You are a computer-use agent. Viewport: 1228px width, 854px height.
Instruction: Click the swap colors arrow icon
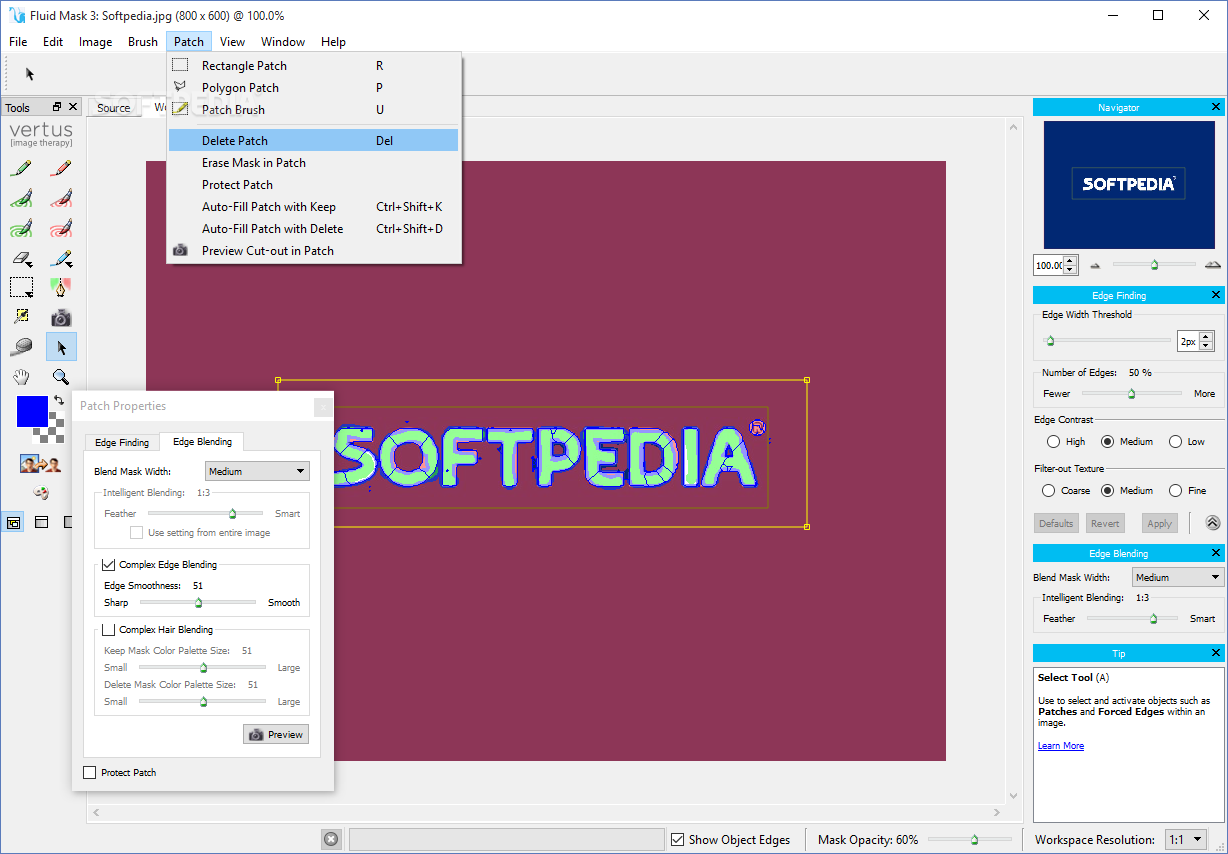point(58,401)
